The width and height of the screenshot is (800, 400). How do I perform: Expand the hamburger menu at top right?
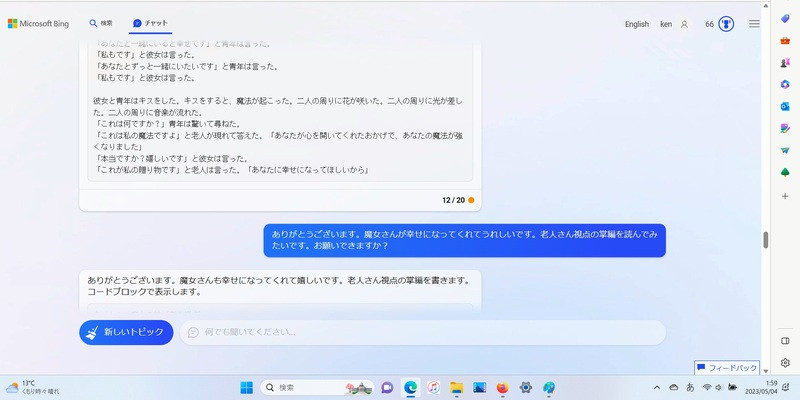[x=754, y=24]
